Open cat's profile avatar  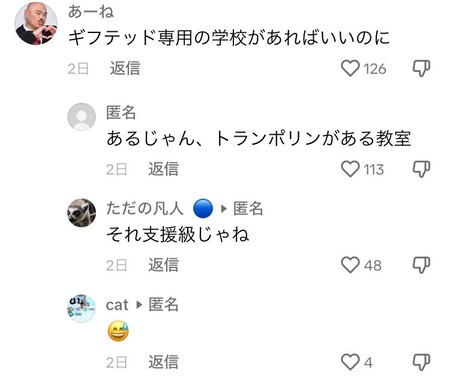[x=82, y=308]
